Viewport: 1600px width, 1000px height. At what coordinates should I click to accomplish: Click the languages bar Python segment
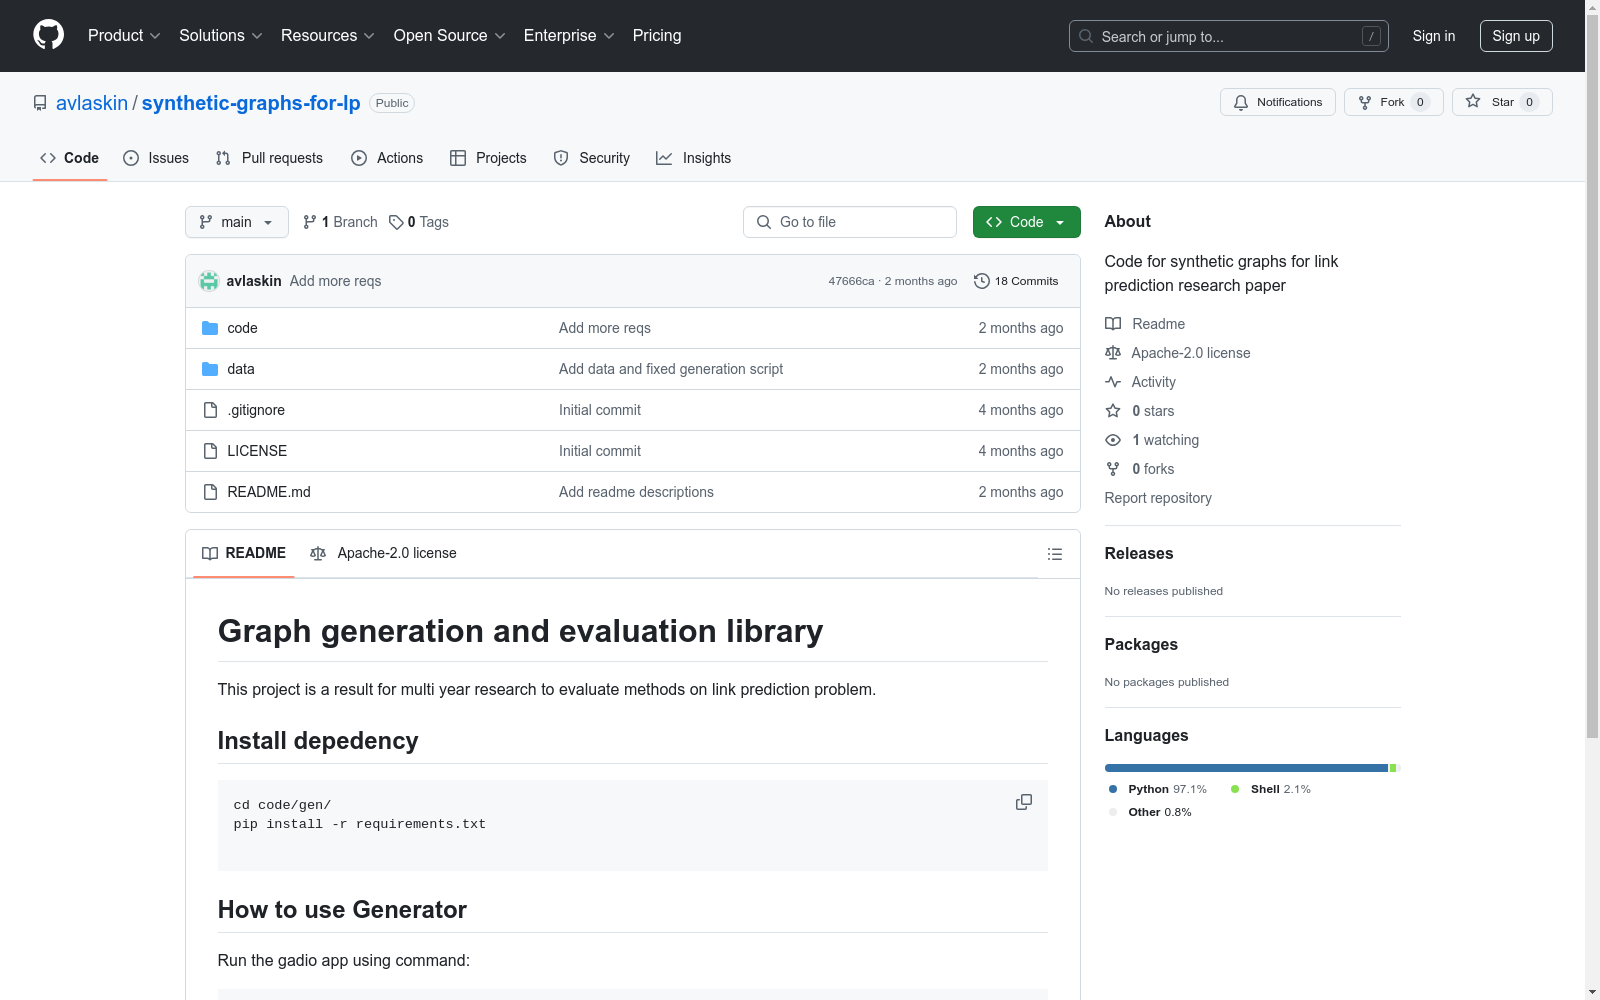[1246, 768]
